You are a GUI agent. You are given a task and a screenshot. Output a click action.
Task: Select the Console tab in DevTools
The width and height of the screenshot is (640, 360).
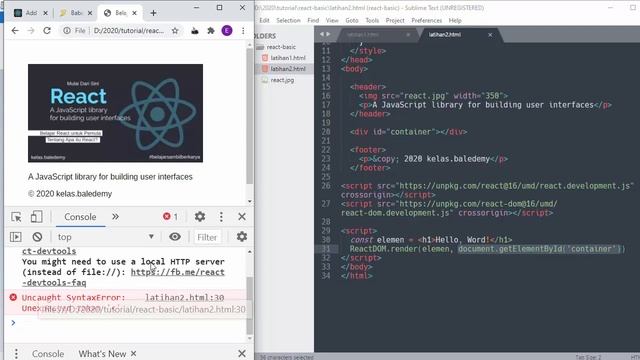pyautogui.click(x=80, y=217)
